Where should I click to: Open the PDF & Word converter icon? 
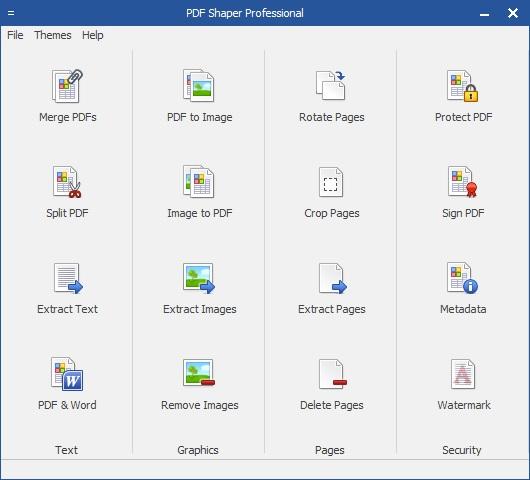point(67,374)
